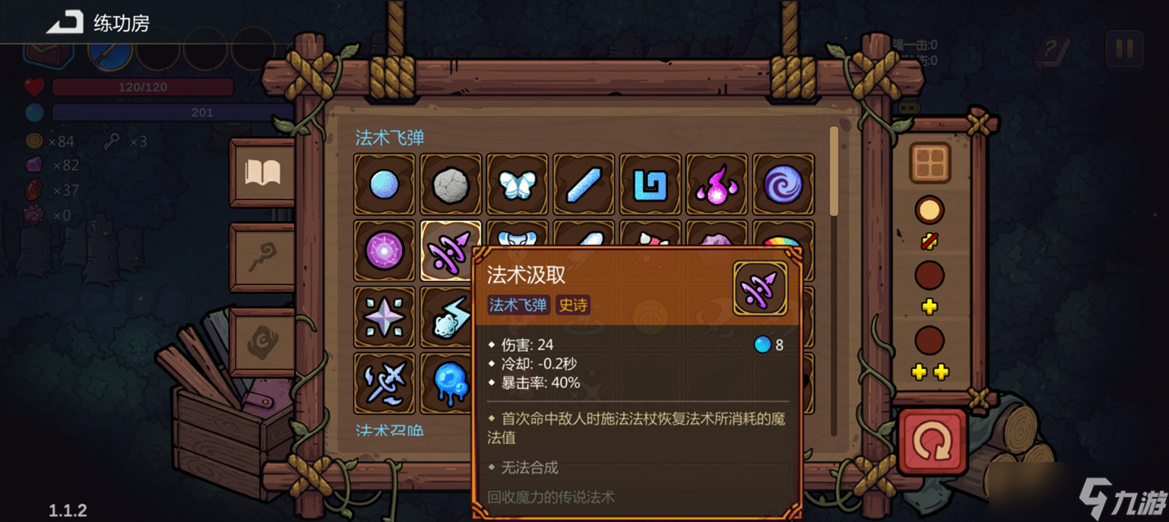Choose the blue dripping slime spell
The width and height of the screenshot is (1169, 522).
point(448,383)
